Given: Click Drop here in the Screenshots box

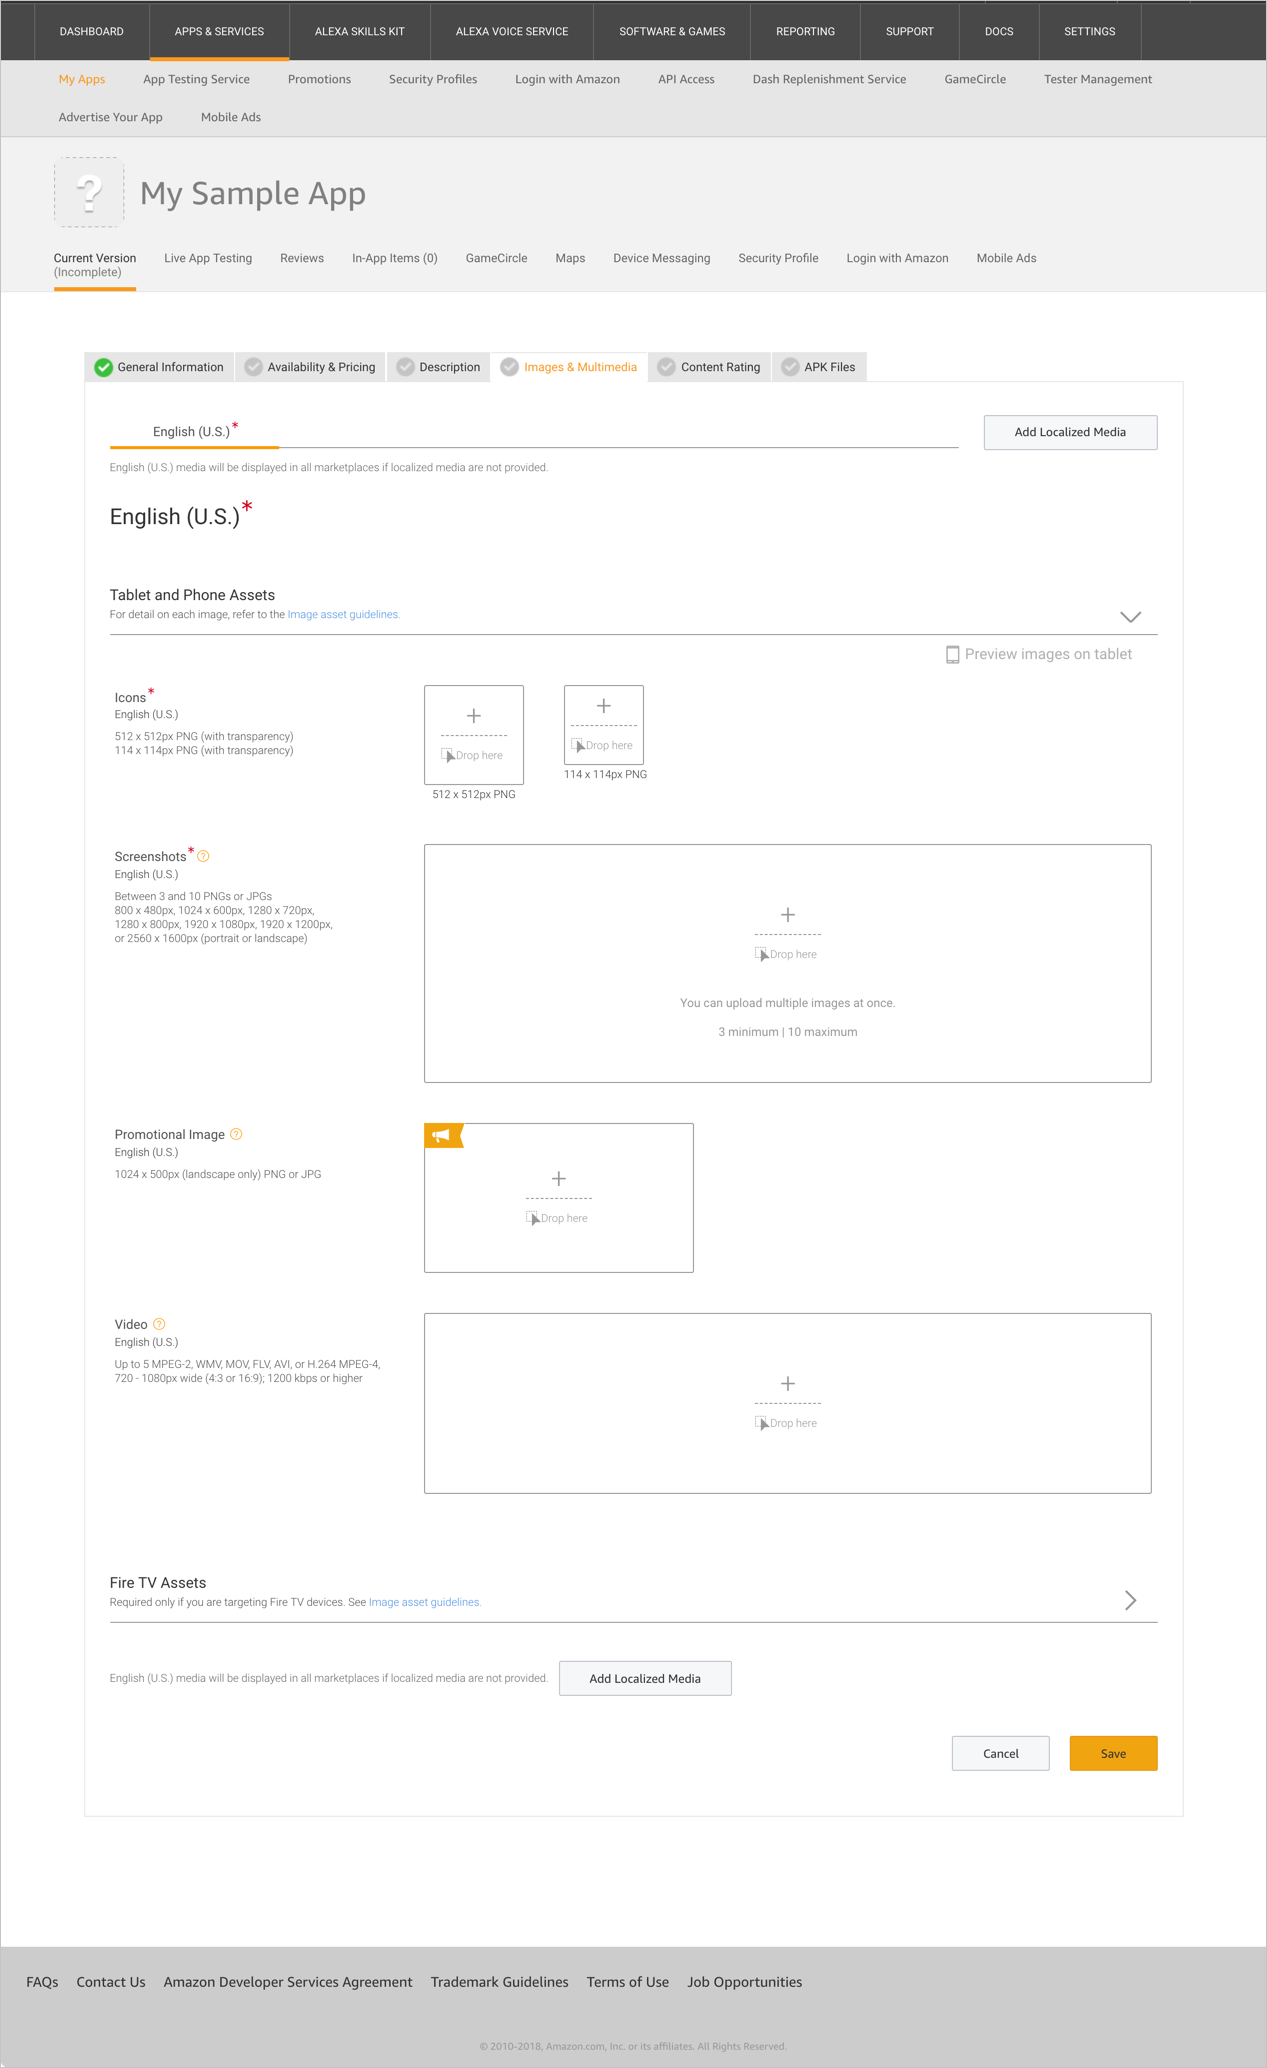Looking at the screenshot, I should pos(787,954).
